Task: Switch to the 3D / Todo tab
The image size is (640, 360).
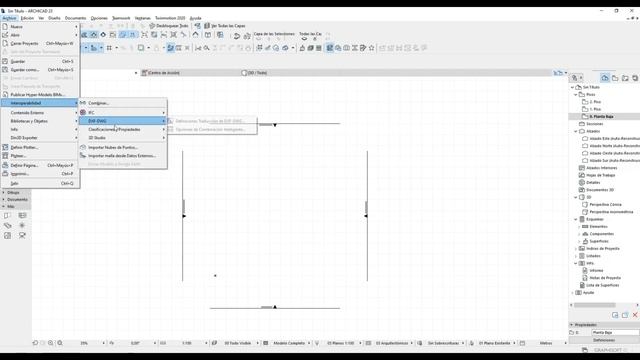Action: point(254,73)
